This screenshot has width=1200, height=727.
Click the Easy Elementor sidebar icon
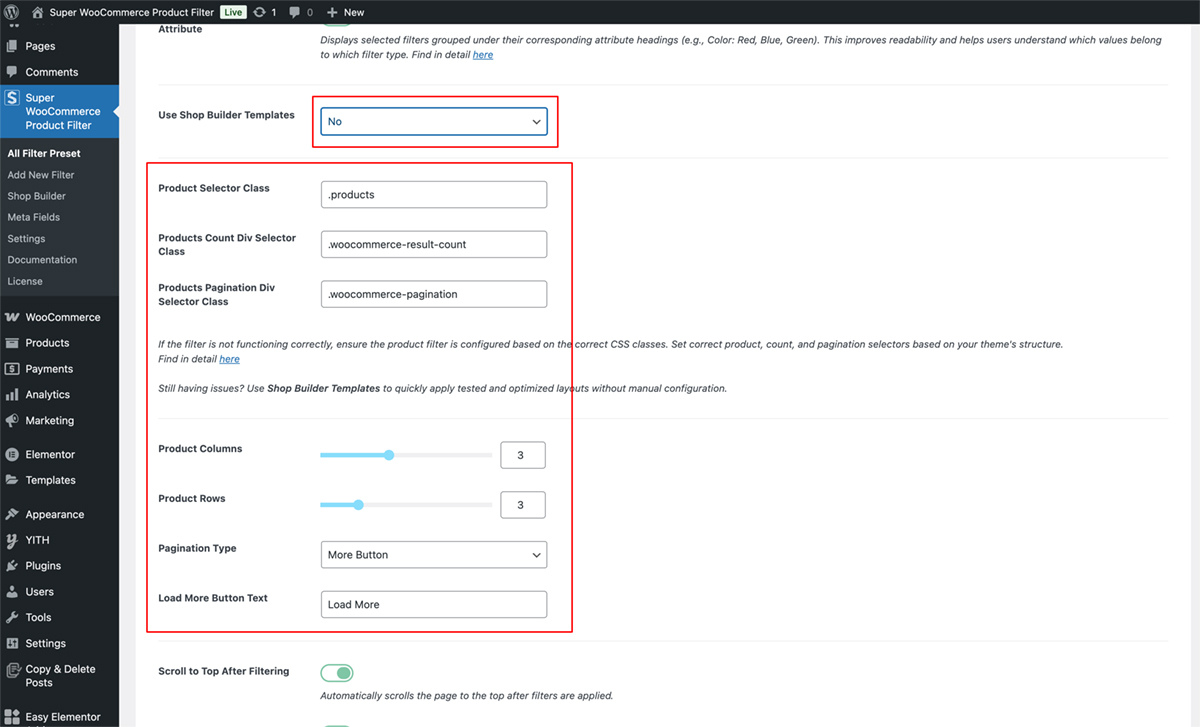12,717
